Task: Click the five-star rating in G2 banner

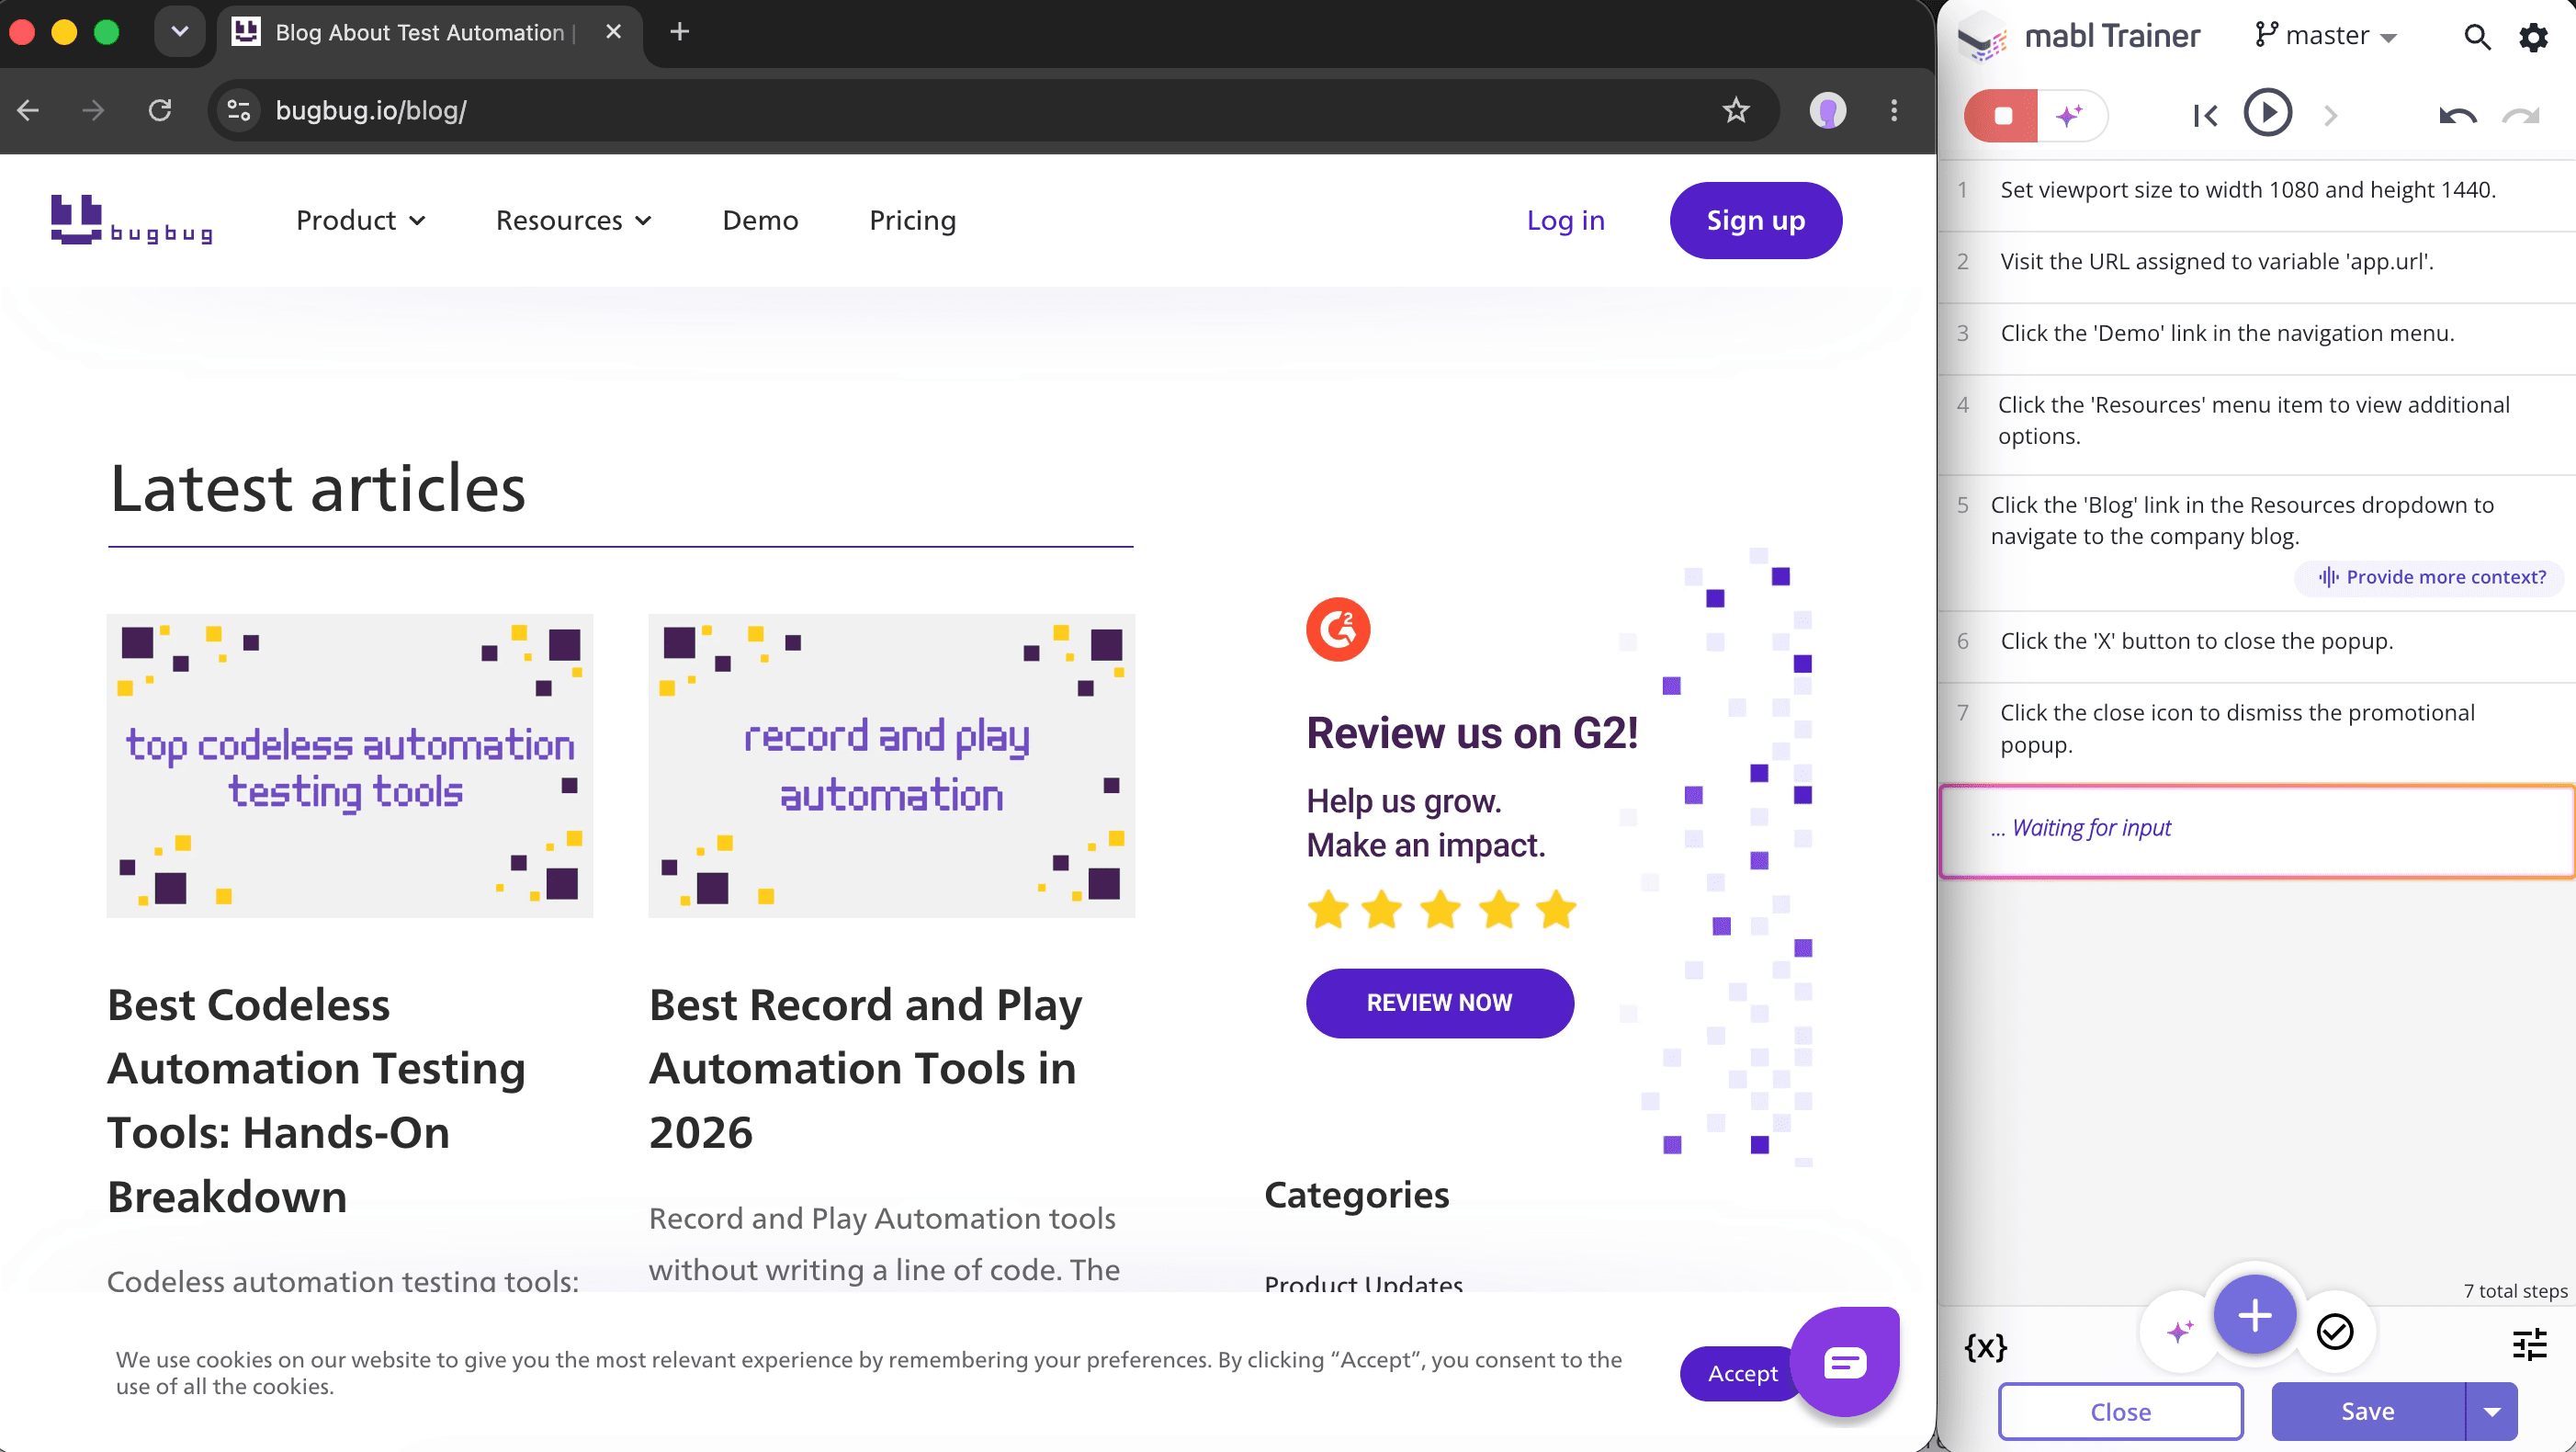Action: 1441,908
